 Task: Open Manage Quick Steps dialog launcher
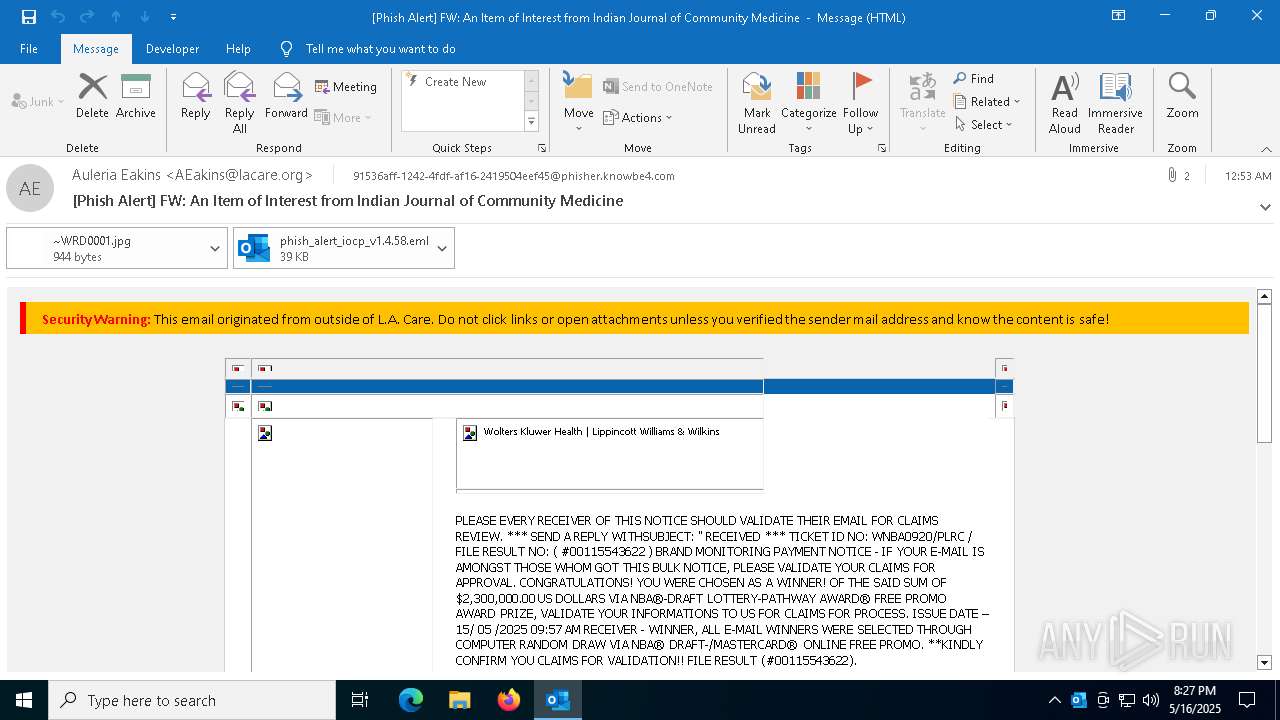[x=542, y=148]
